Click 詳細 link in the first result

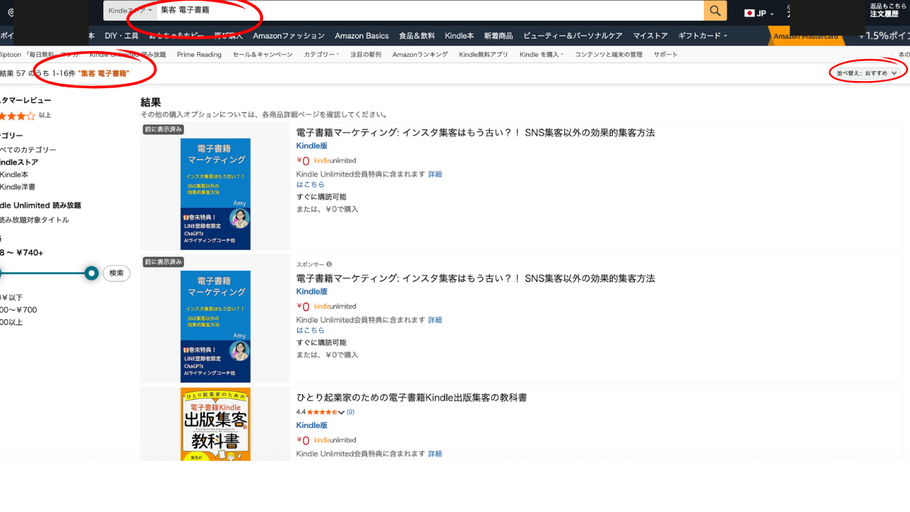pos(435,174)
